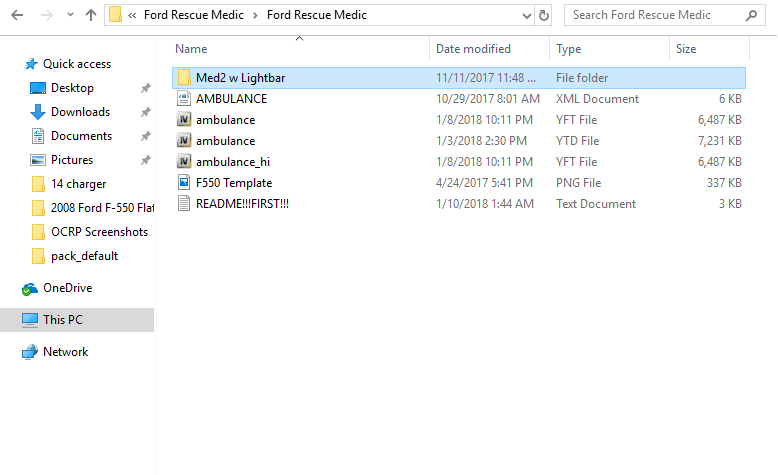Image resolution: width=778 pixels, height=475 pixels.
Task: Click the YTD File type cell
Action: click(577, 141)
